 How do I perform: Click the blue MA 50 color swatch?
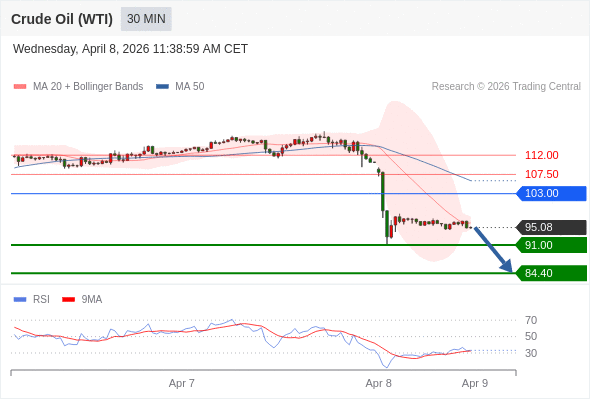[x=162, y=87]
